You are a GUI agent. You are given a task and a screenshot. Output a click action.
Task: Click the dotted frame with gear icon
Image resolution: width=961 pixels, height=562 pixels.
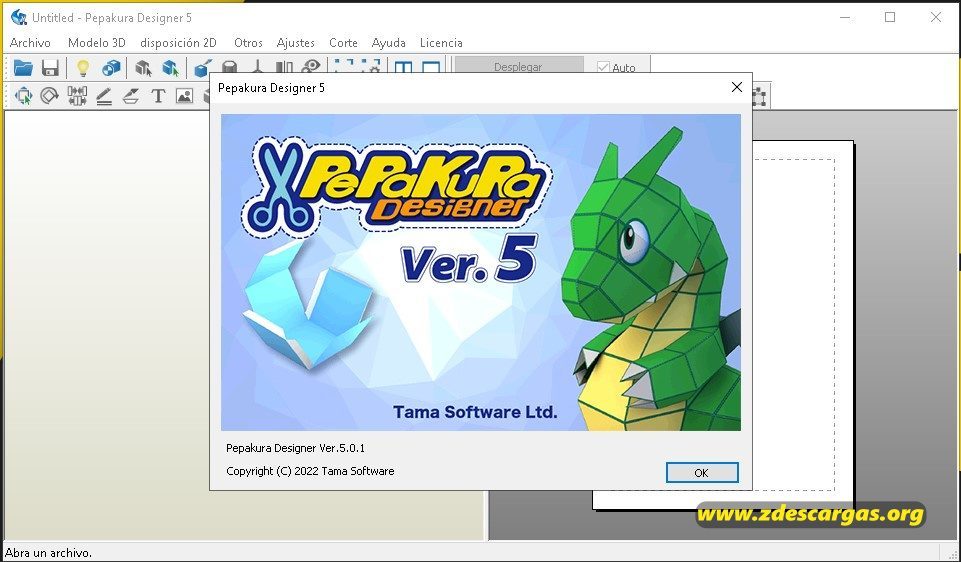(371, 66)
